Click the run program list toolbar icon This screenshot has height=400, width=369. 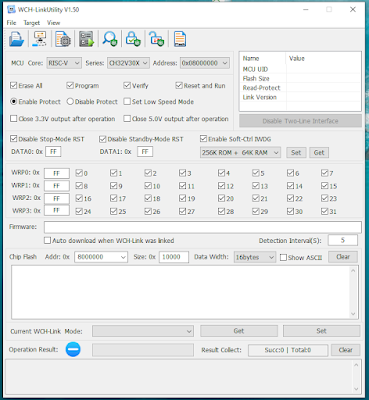click(86, 39)
